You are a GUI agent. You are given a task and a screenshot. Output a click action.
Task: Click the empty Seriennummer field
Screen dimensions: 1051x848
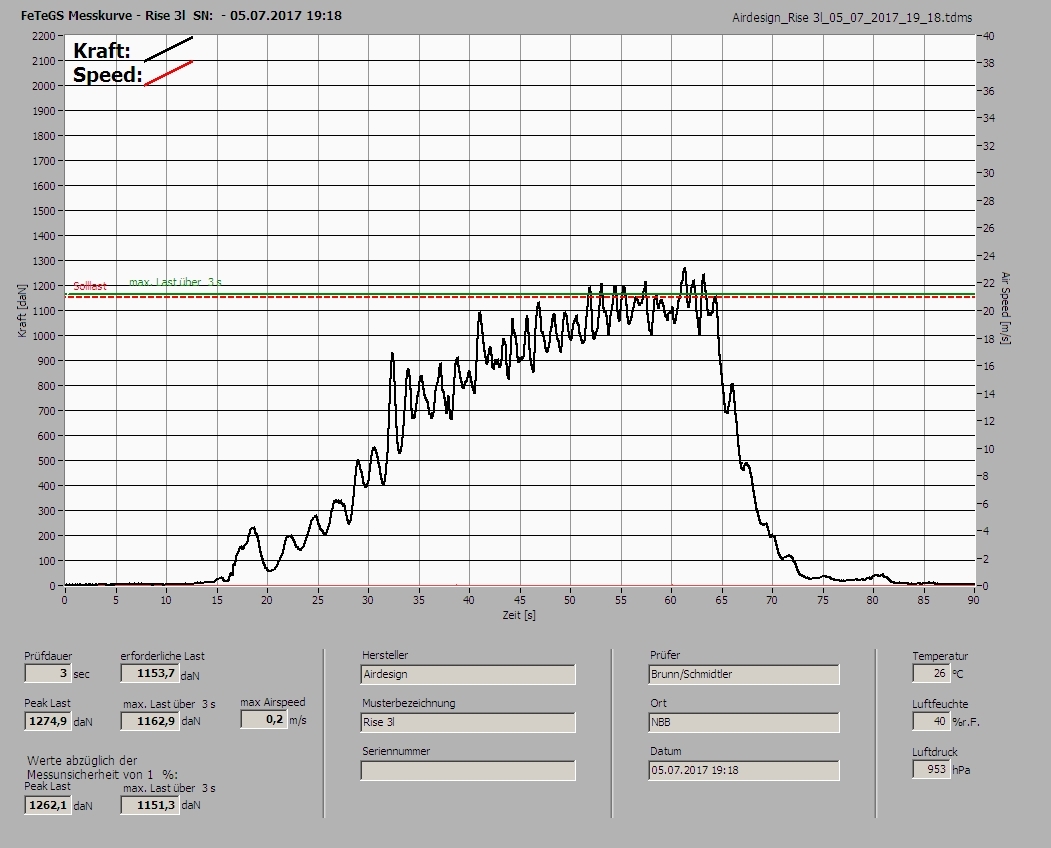(x=468, y=771)
